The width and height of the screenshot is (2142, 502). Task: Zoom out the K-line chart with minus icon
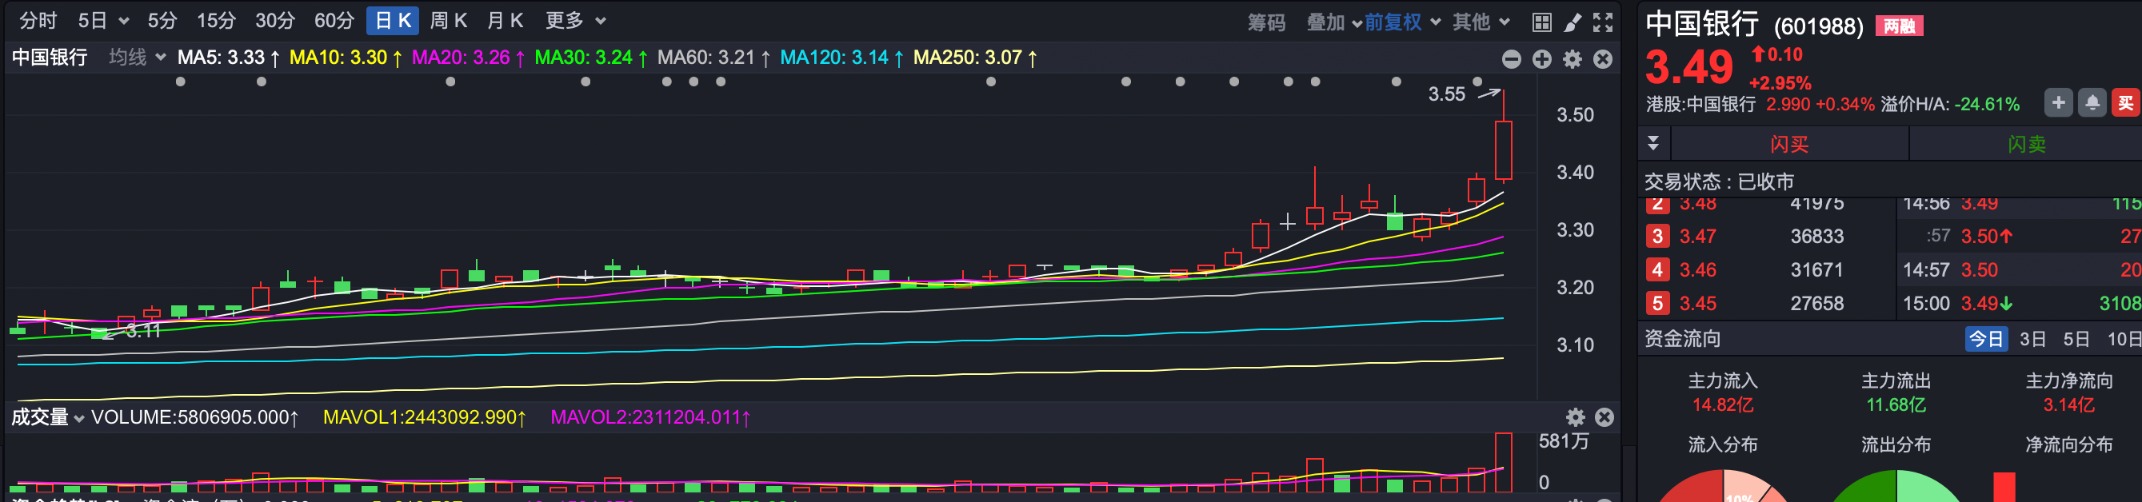tap(1512, 59)
